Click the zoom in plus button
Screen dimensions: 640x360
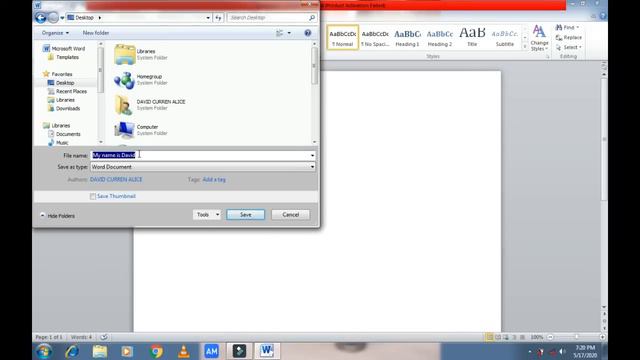[602, 337]
